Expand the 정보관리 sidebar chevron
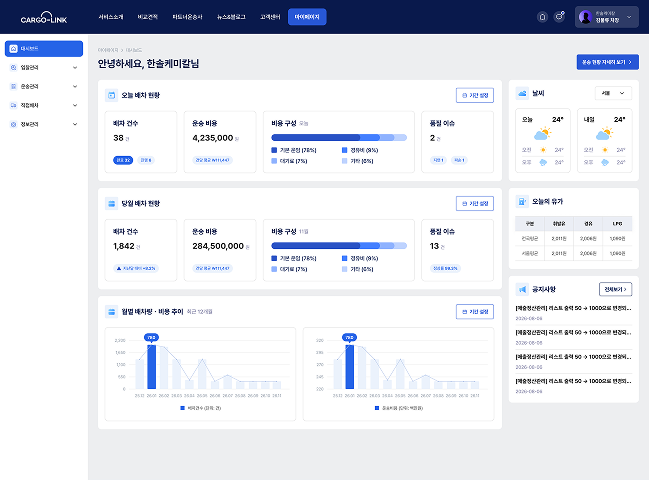Viewport: 649px width, 480px height. pos(75,124)
